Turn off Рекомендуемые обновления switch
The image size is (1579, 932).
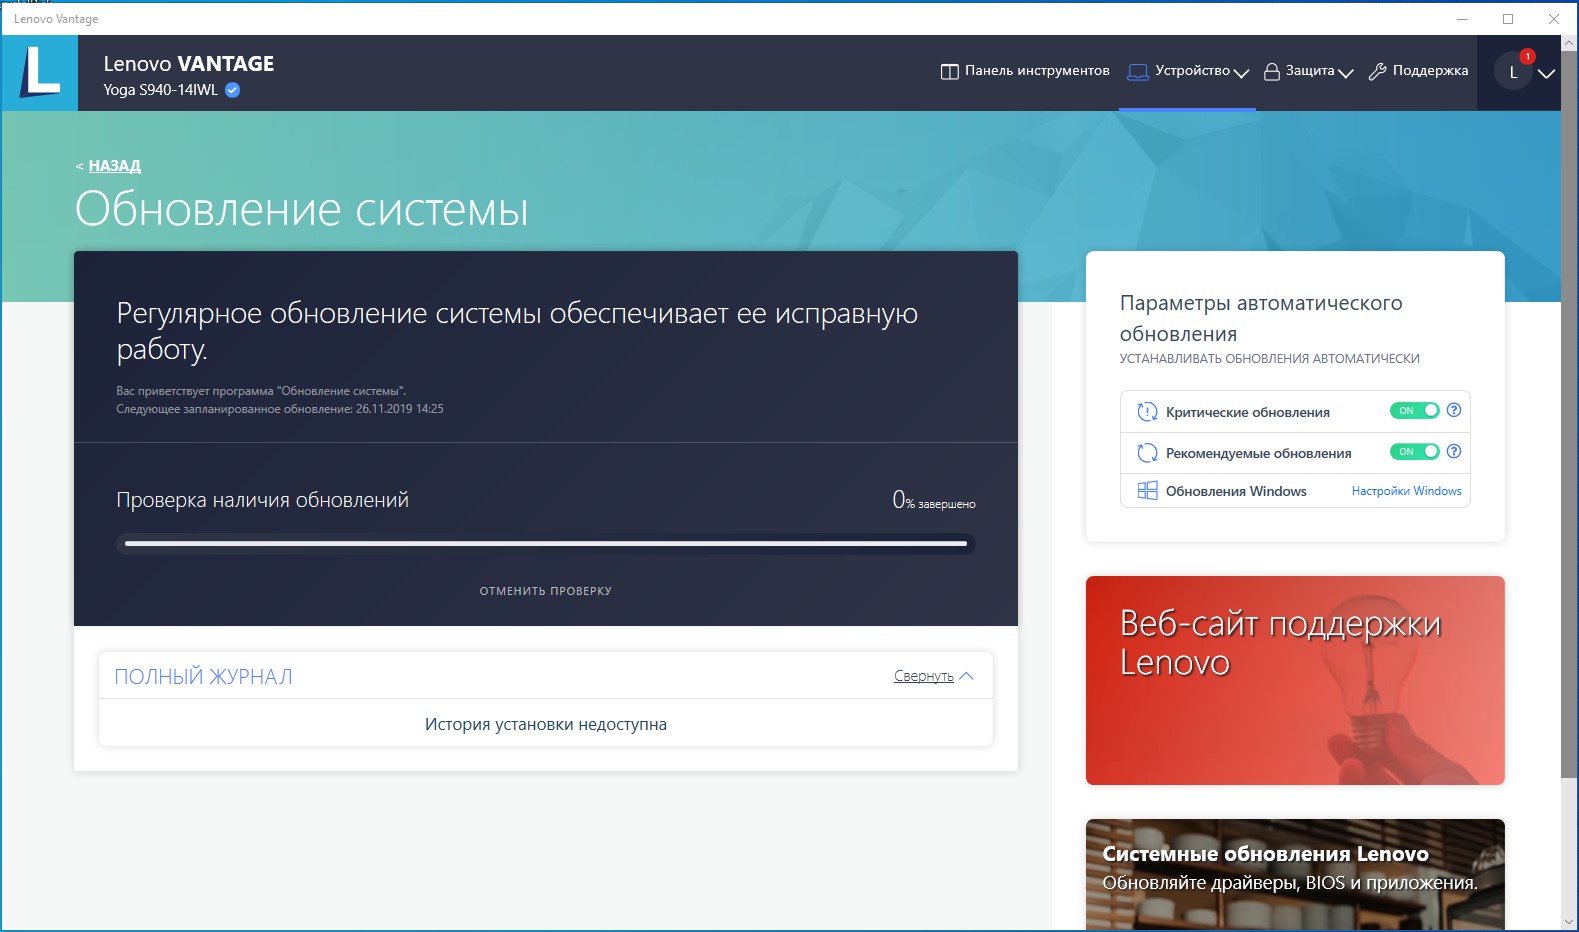(1414, 452)
